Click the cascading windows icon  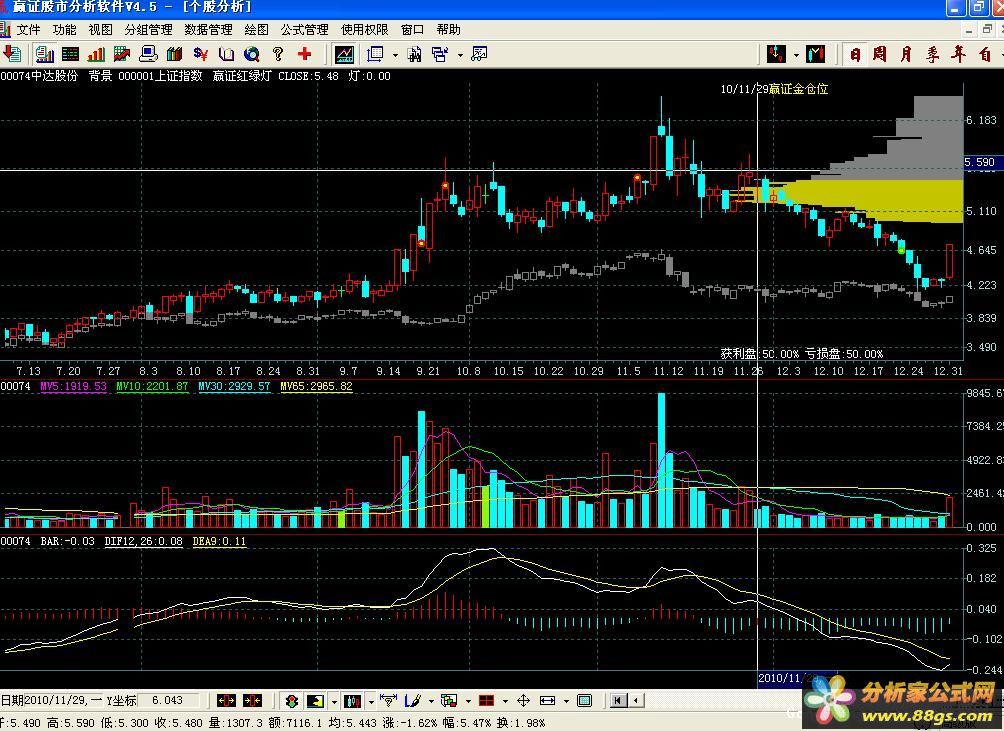tap(440, 54)
